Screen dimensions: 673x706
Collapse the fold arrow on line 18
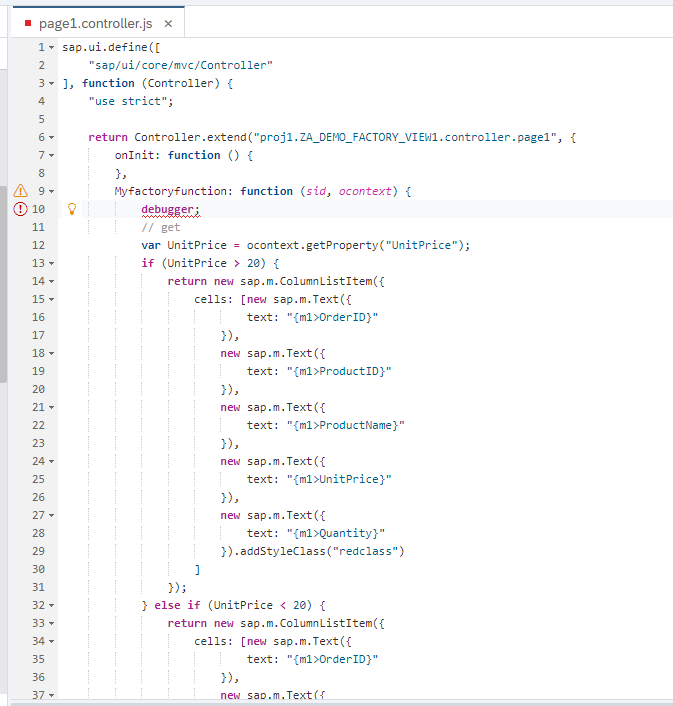point(51,353)
